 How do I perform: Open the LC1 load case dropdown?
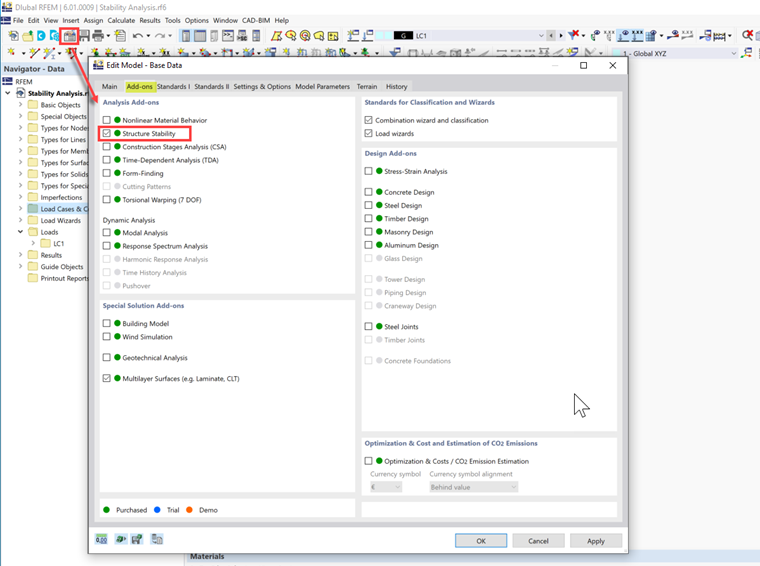(541, 35)
